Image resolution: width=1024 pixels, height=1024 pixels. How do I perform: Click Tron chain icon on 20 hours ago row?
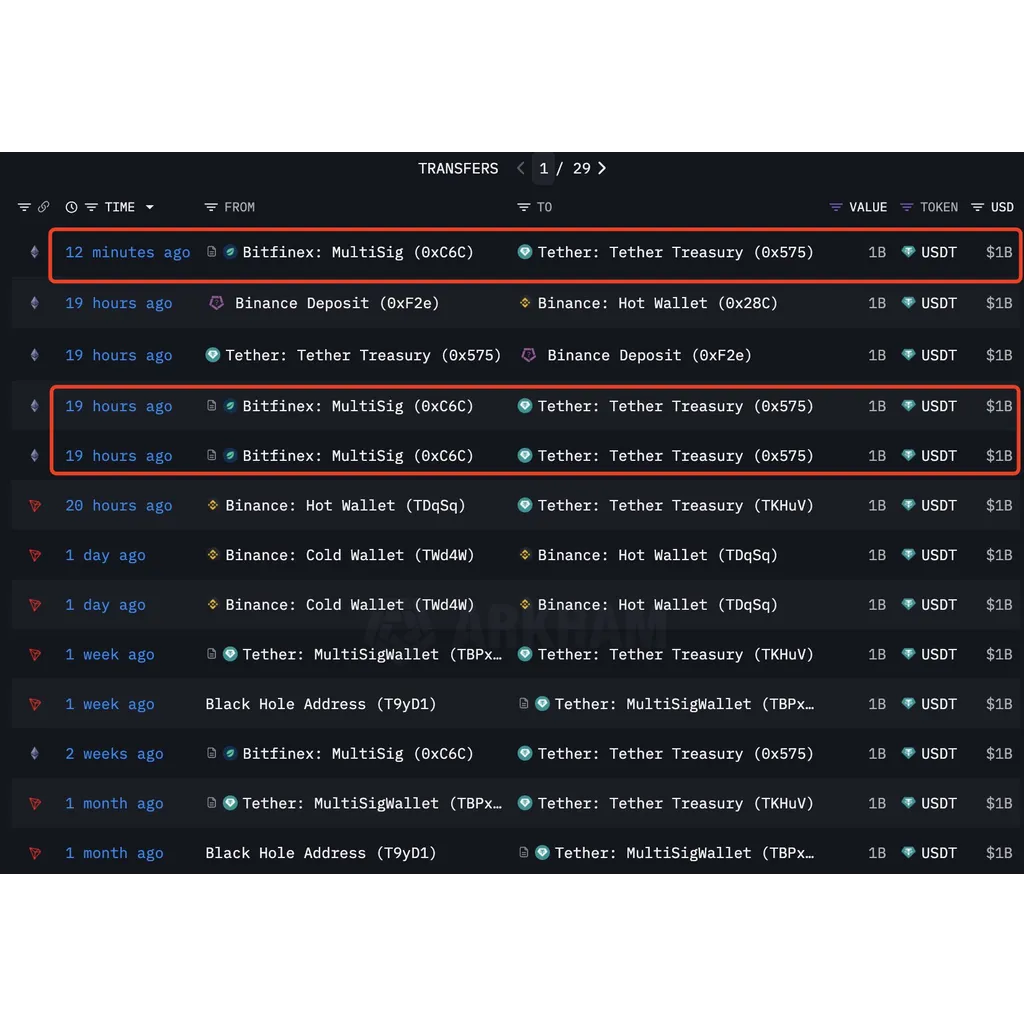click(x=35, y=505)
